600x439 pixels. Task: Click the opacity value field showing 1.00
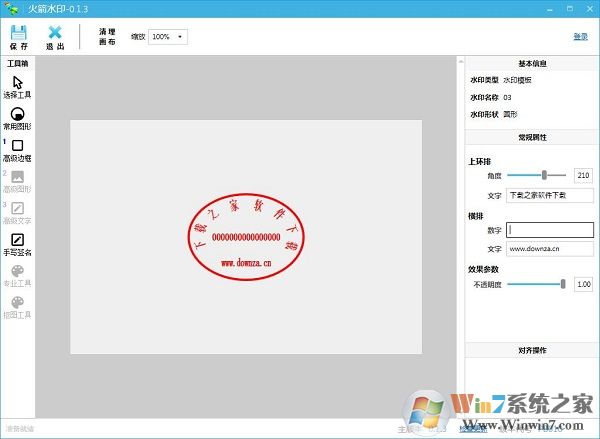583,284
